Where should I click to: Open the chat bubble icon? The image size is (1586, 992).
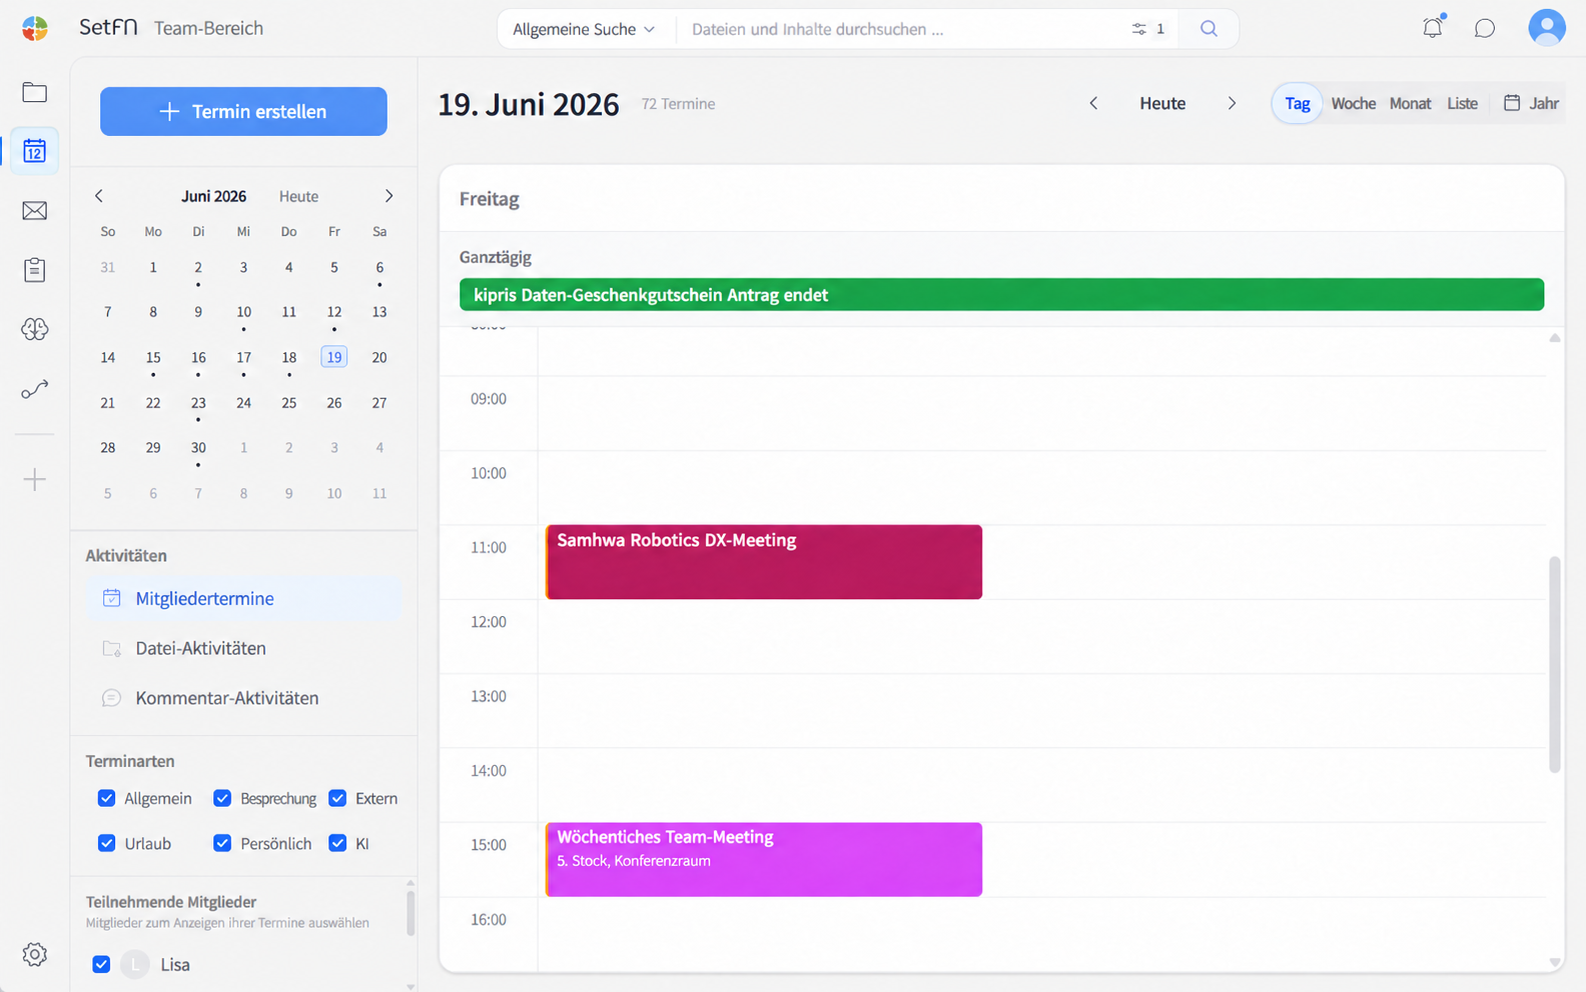[x=1485, y=28]
